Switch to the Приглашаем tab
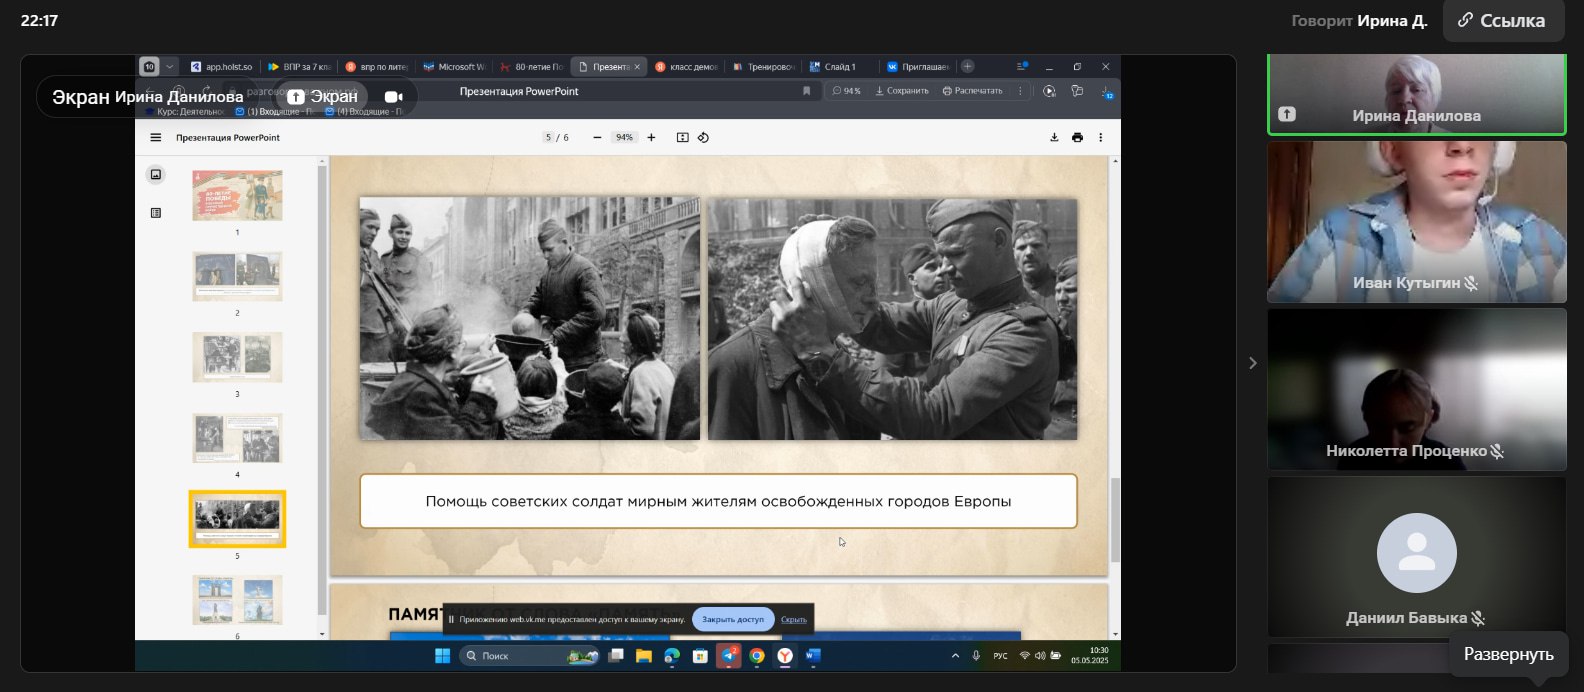 [x=918, y=67]
